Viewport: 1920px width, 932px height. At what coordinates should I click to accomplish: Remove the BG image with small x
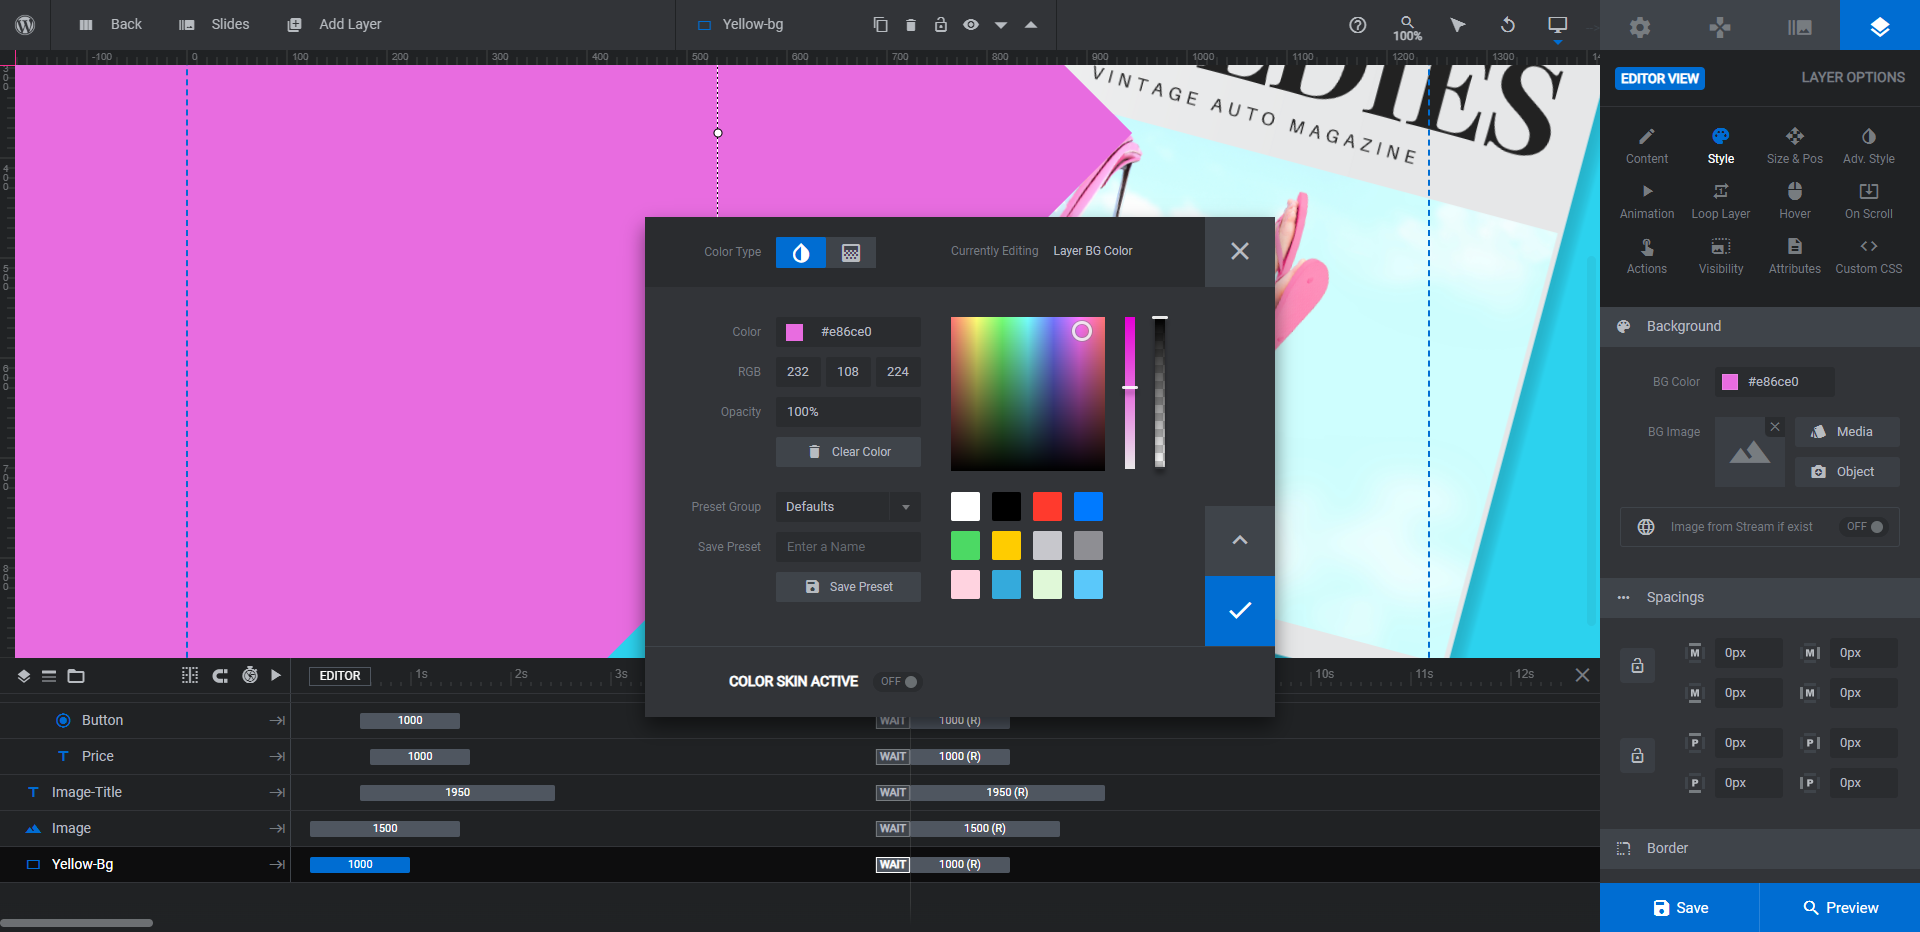[1775, 427]
